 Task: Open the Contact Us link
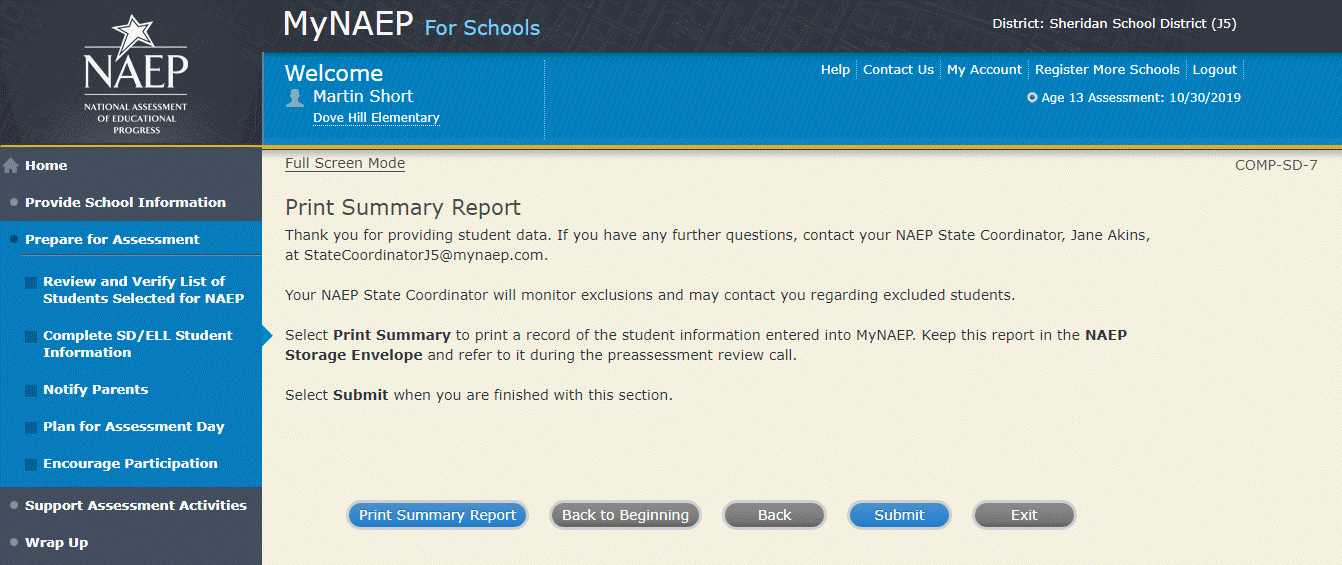(898, 70)
